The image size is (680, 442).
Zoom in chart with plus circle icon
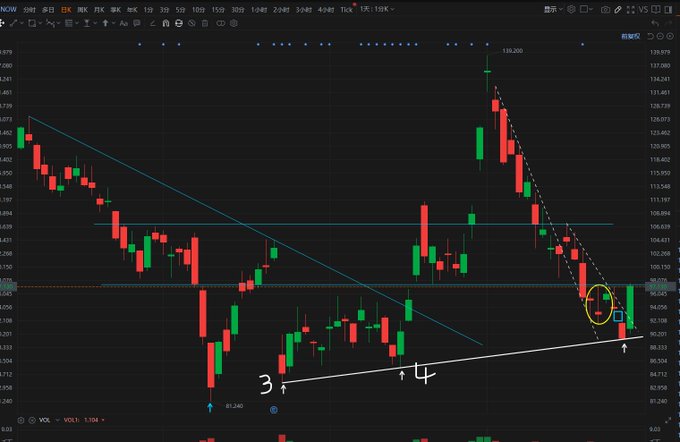tap(670, 36)
